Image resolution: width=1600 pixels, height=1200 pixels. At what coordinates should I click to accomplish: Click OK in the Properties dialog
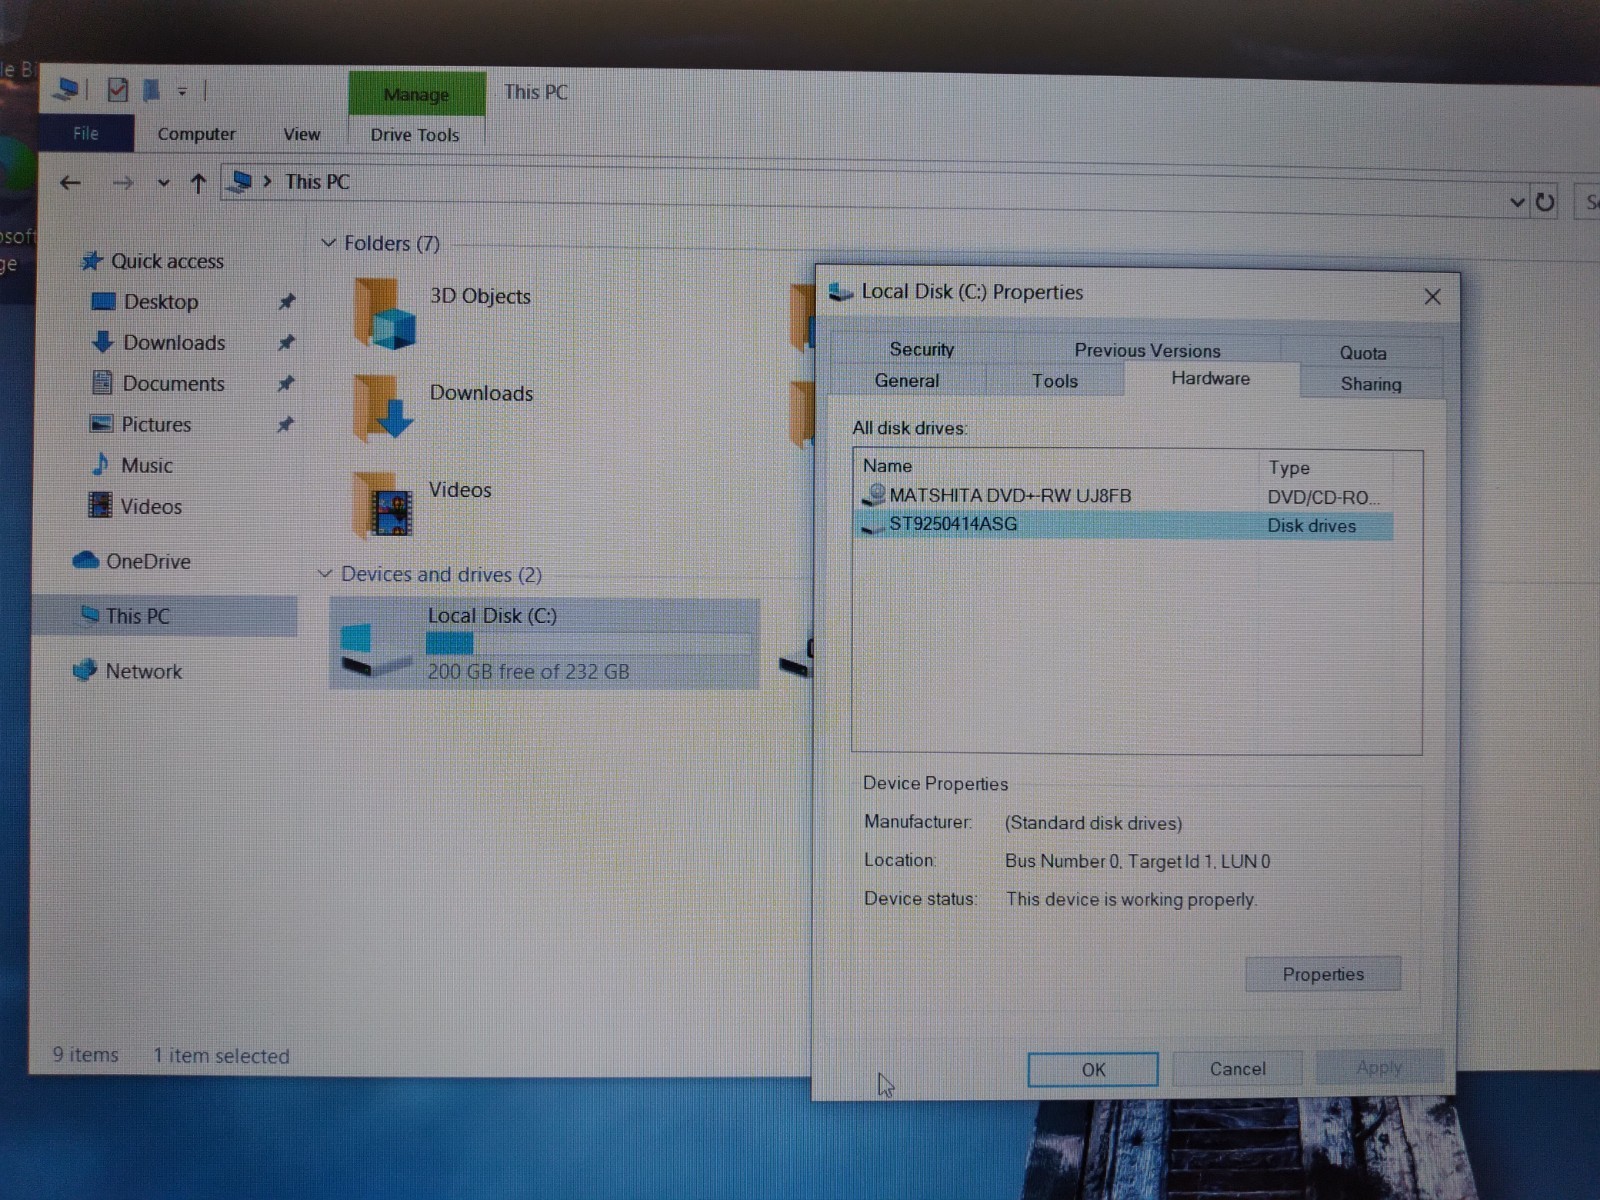coord(1093,1069)
